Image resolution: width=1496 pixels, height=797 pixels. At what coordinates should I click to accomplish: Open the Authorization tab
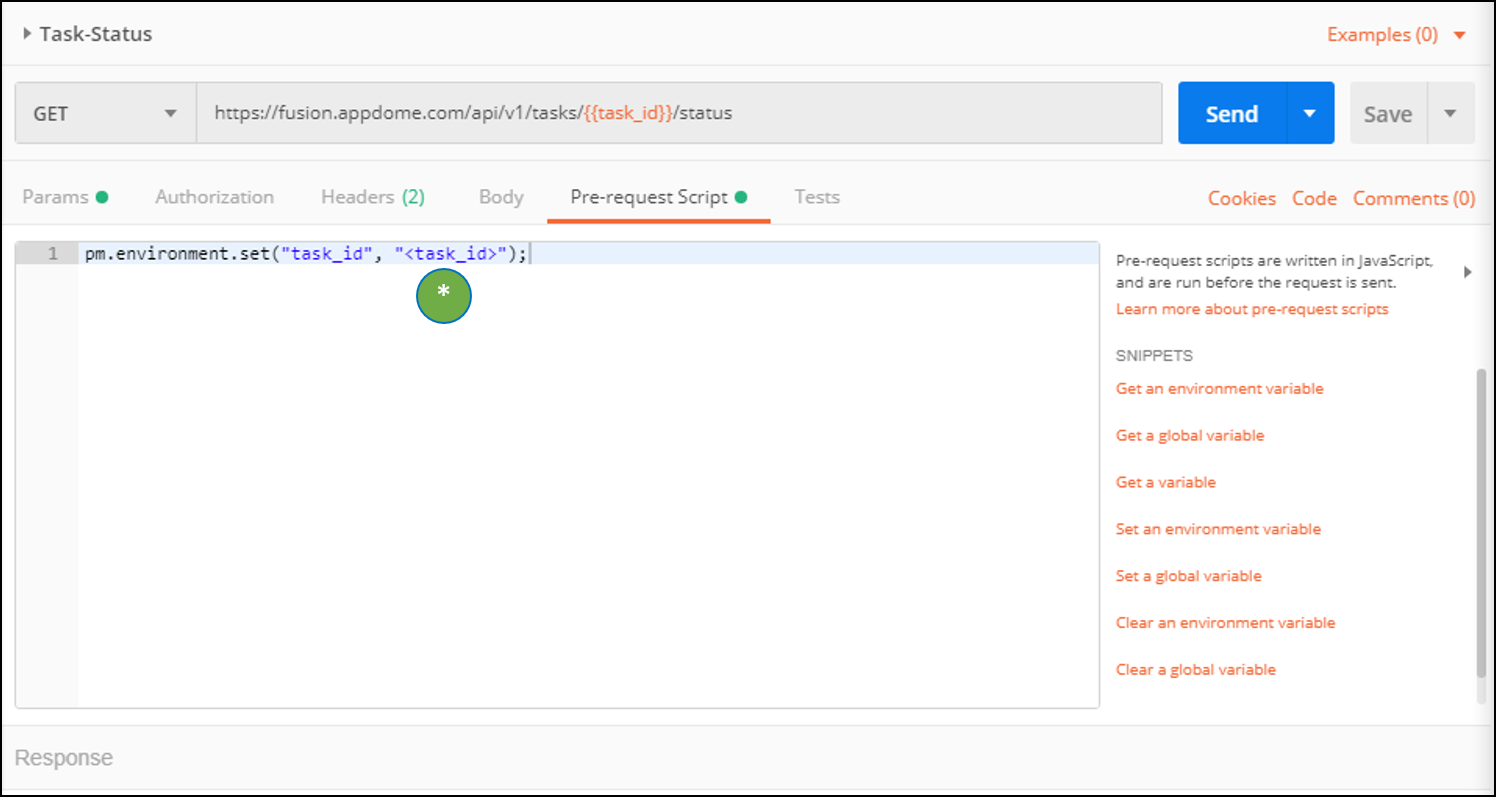pos(214,197)
